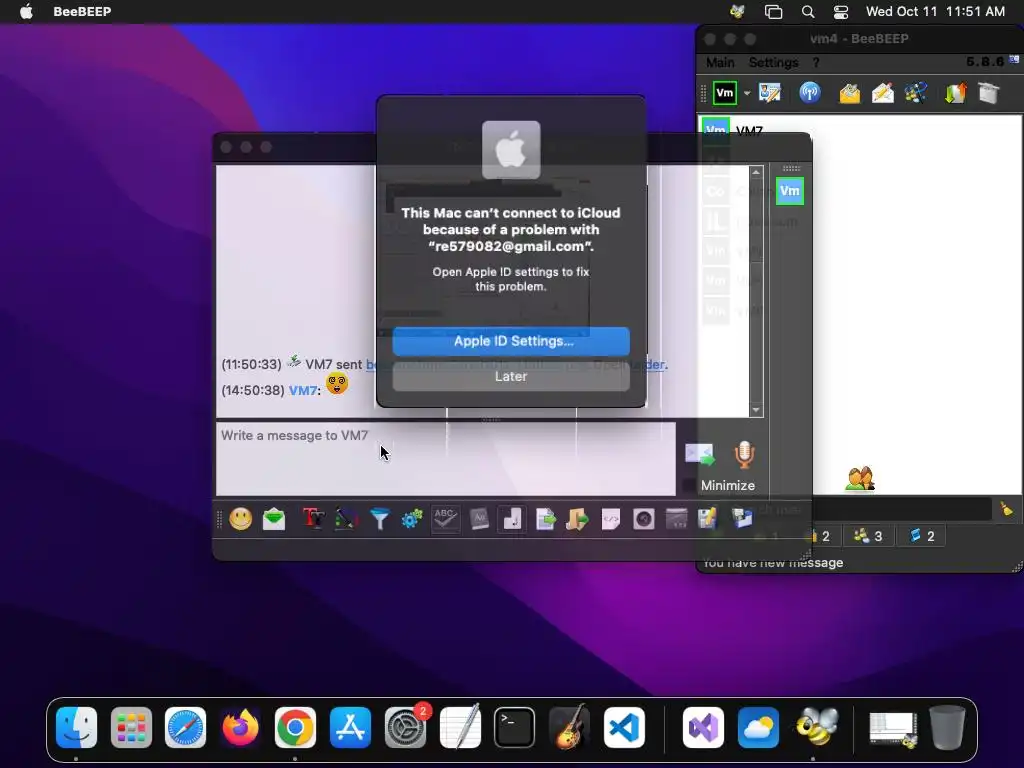Click the two-users icon in BeeBEEP list

pos(860,479)
